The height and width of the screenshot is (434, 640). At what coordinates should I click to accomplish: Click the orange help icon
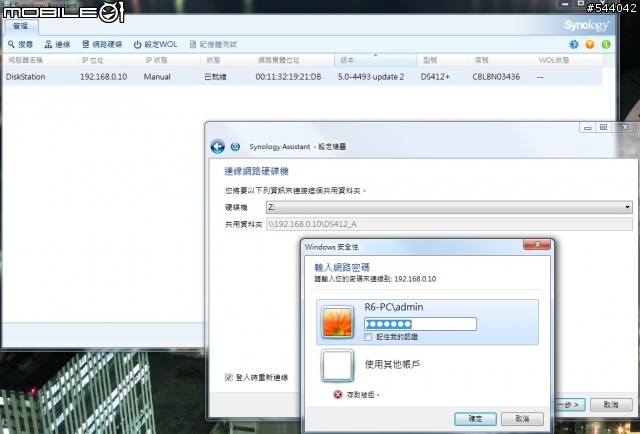point(590,44)
